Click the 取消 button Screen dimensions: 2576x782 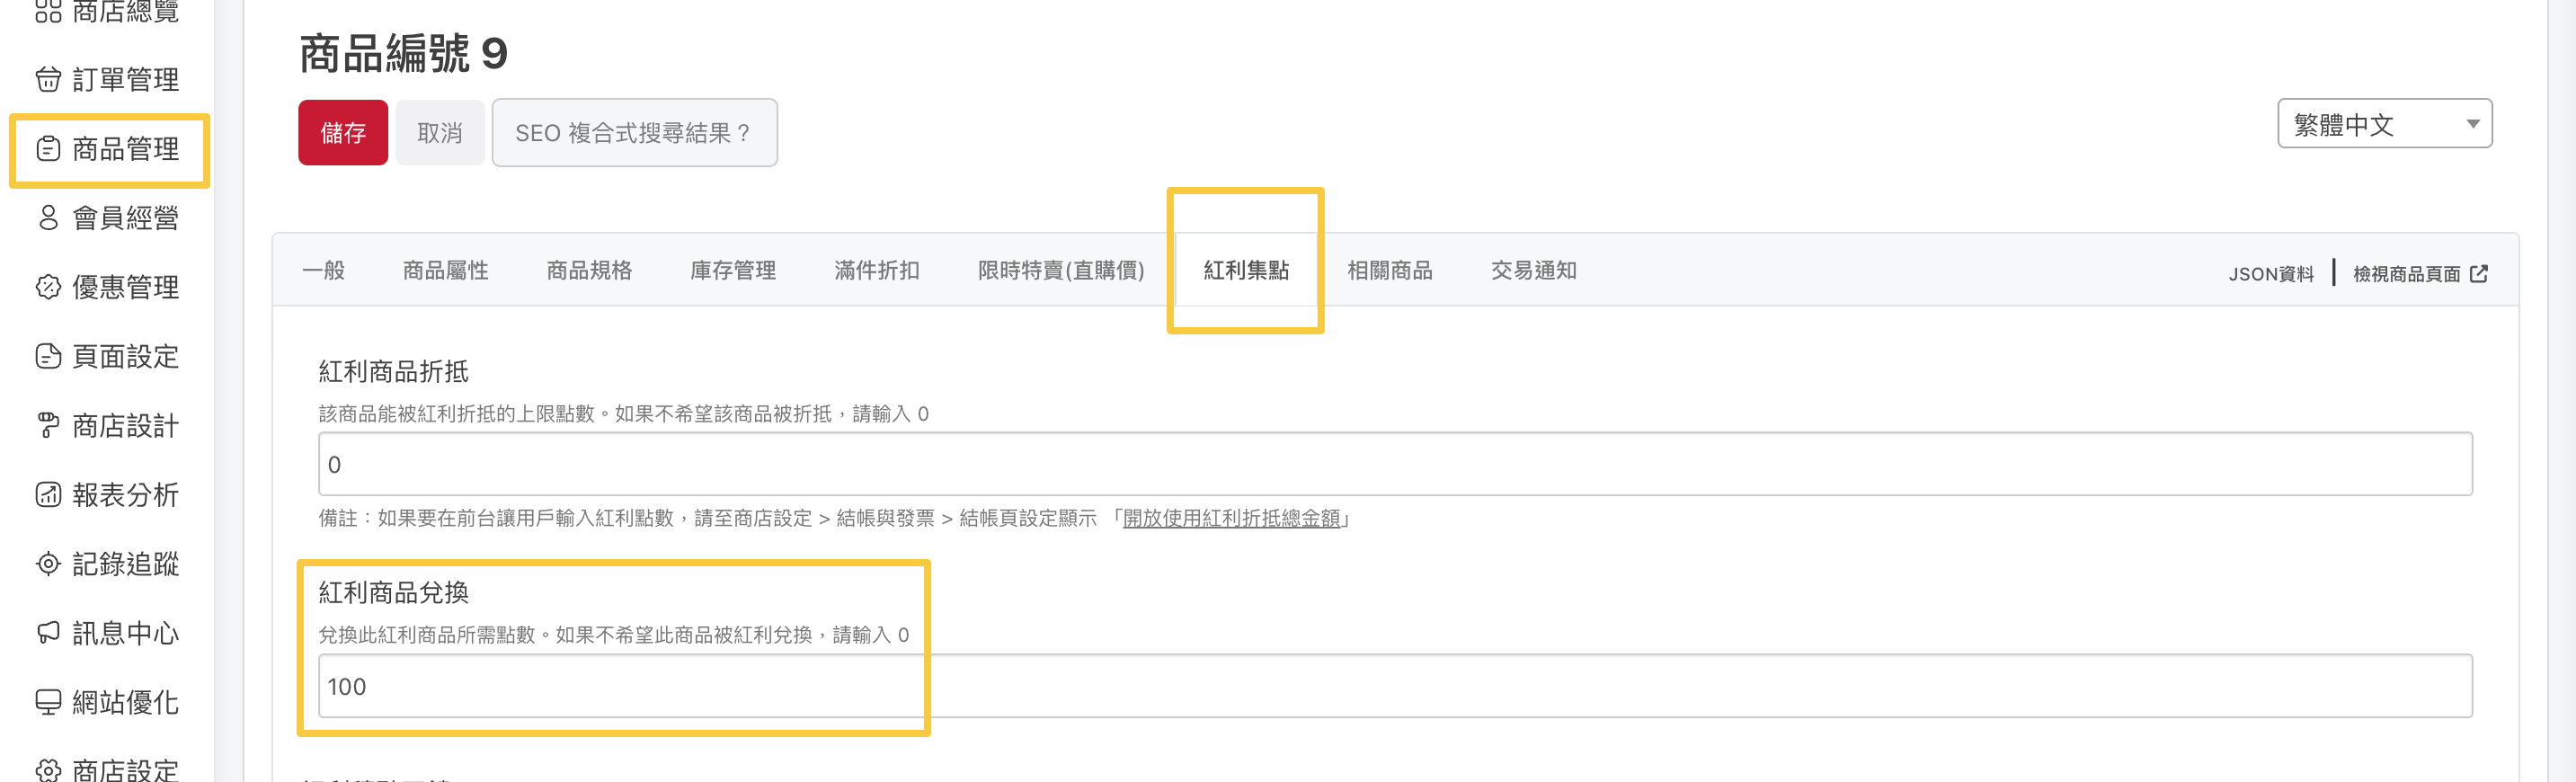(439, 133)
